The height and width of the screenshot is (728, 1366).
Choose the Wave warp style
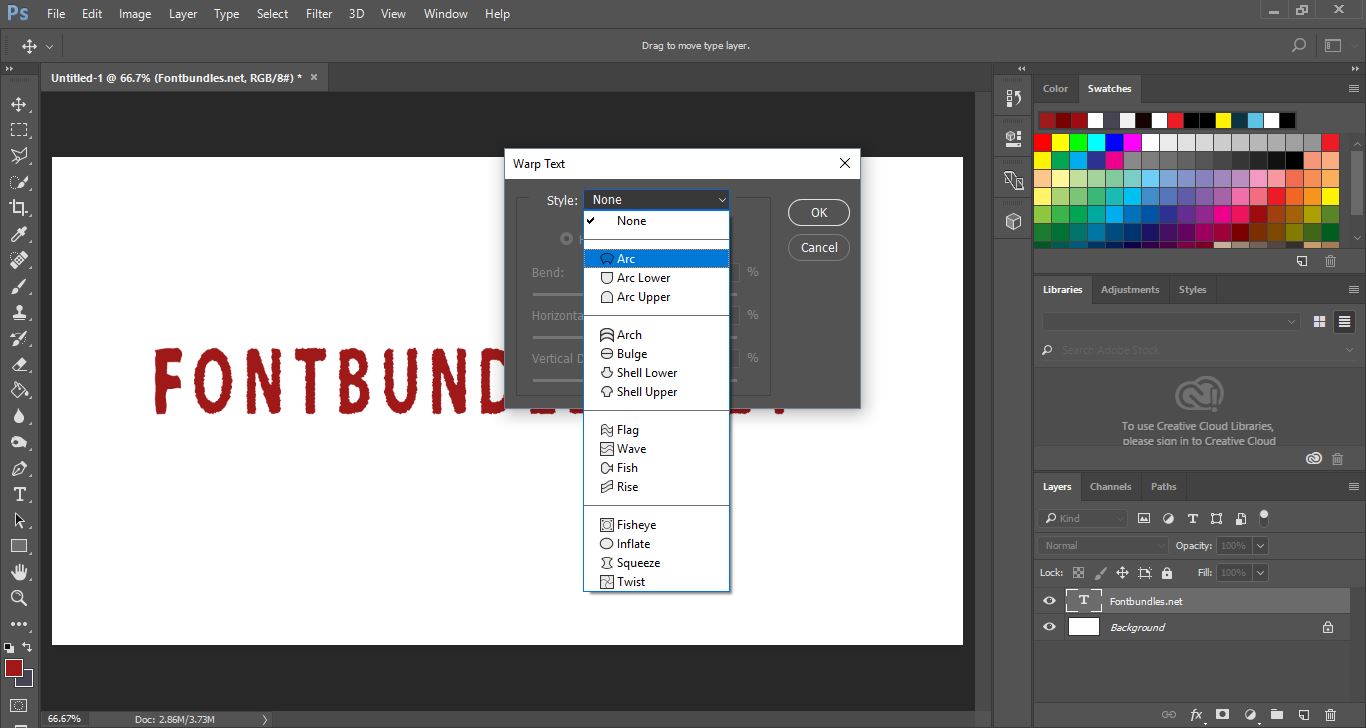(x=629, y=448)
